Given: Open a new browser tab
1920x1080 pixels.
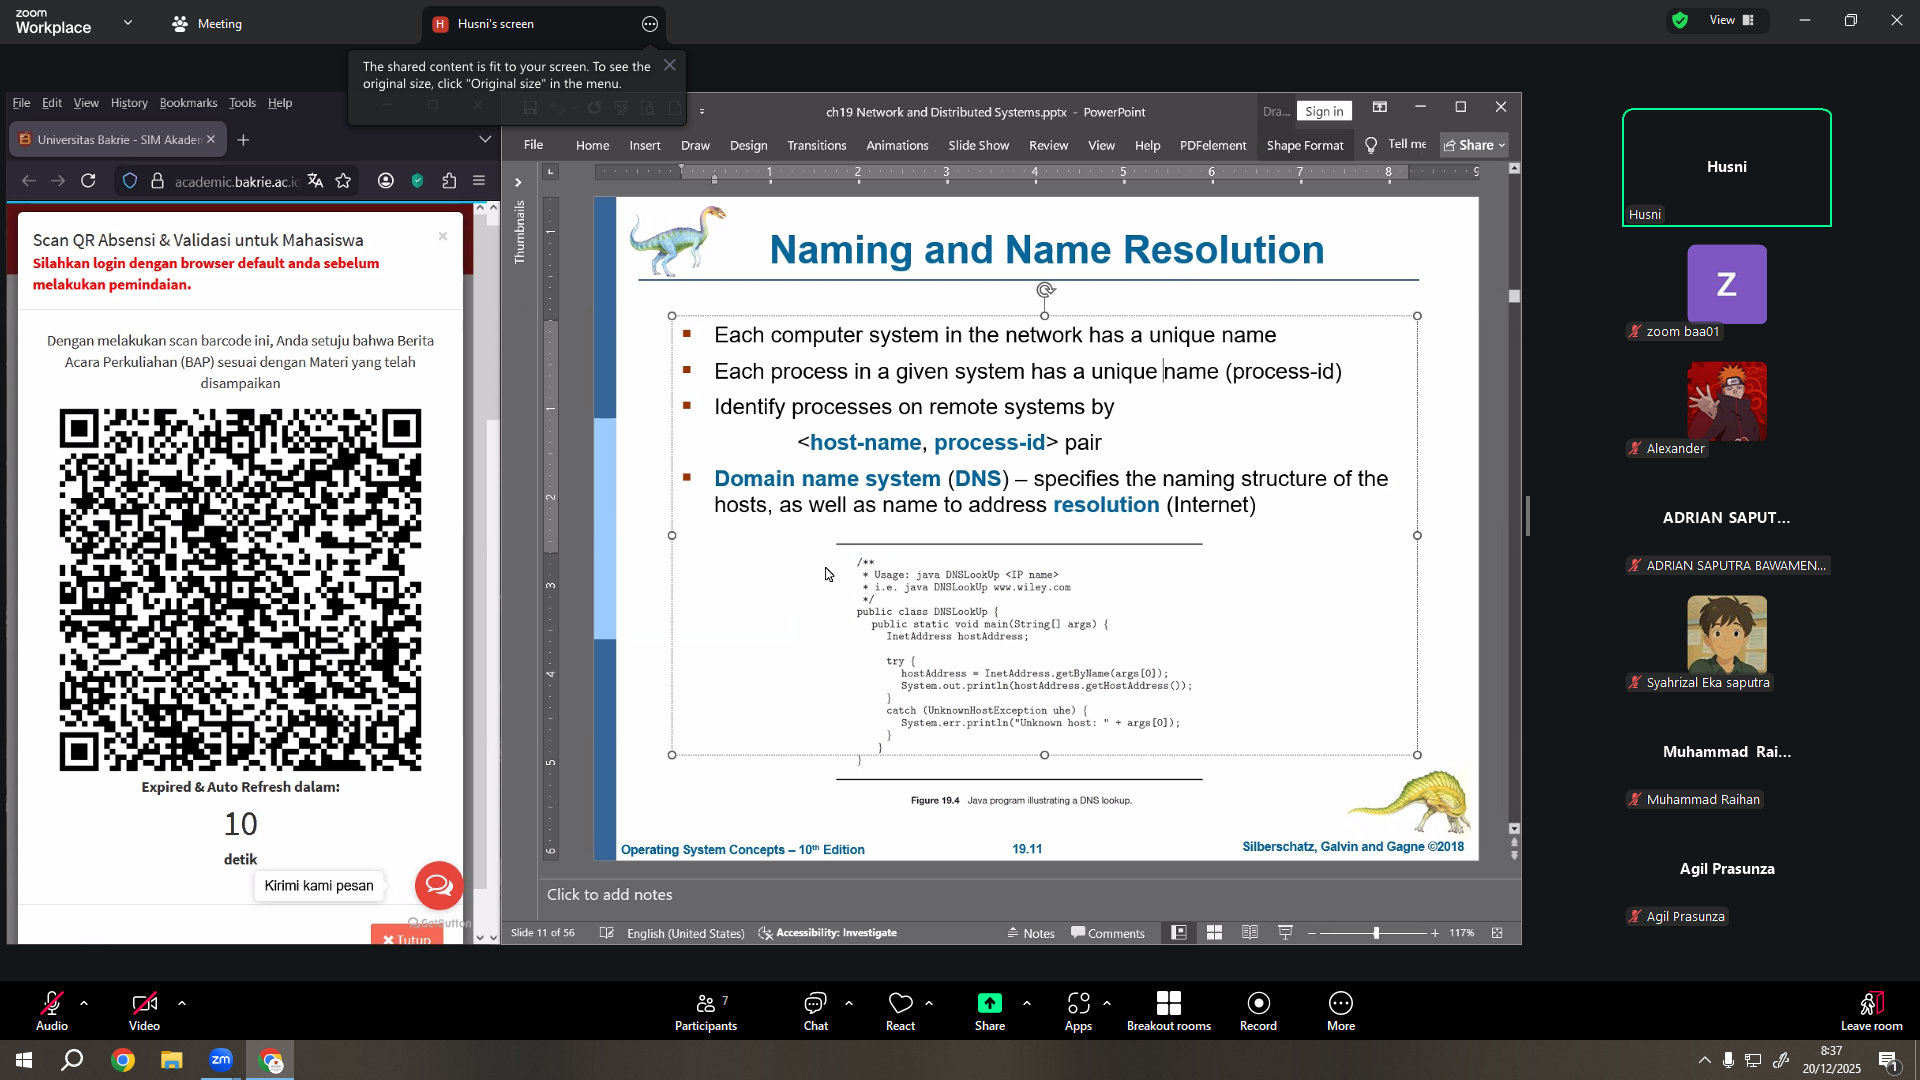Looking at the screenshot, I should 243,140.
